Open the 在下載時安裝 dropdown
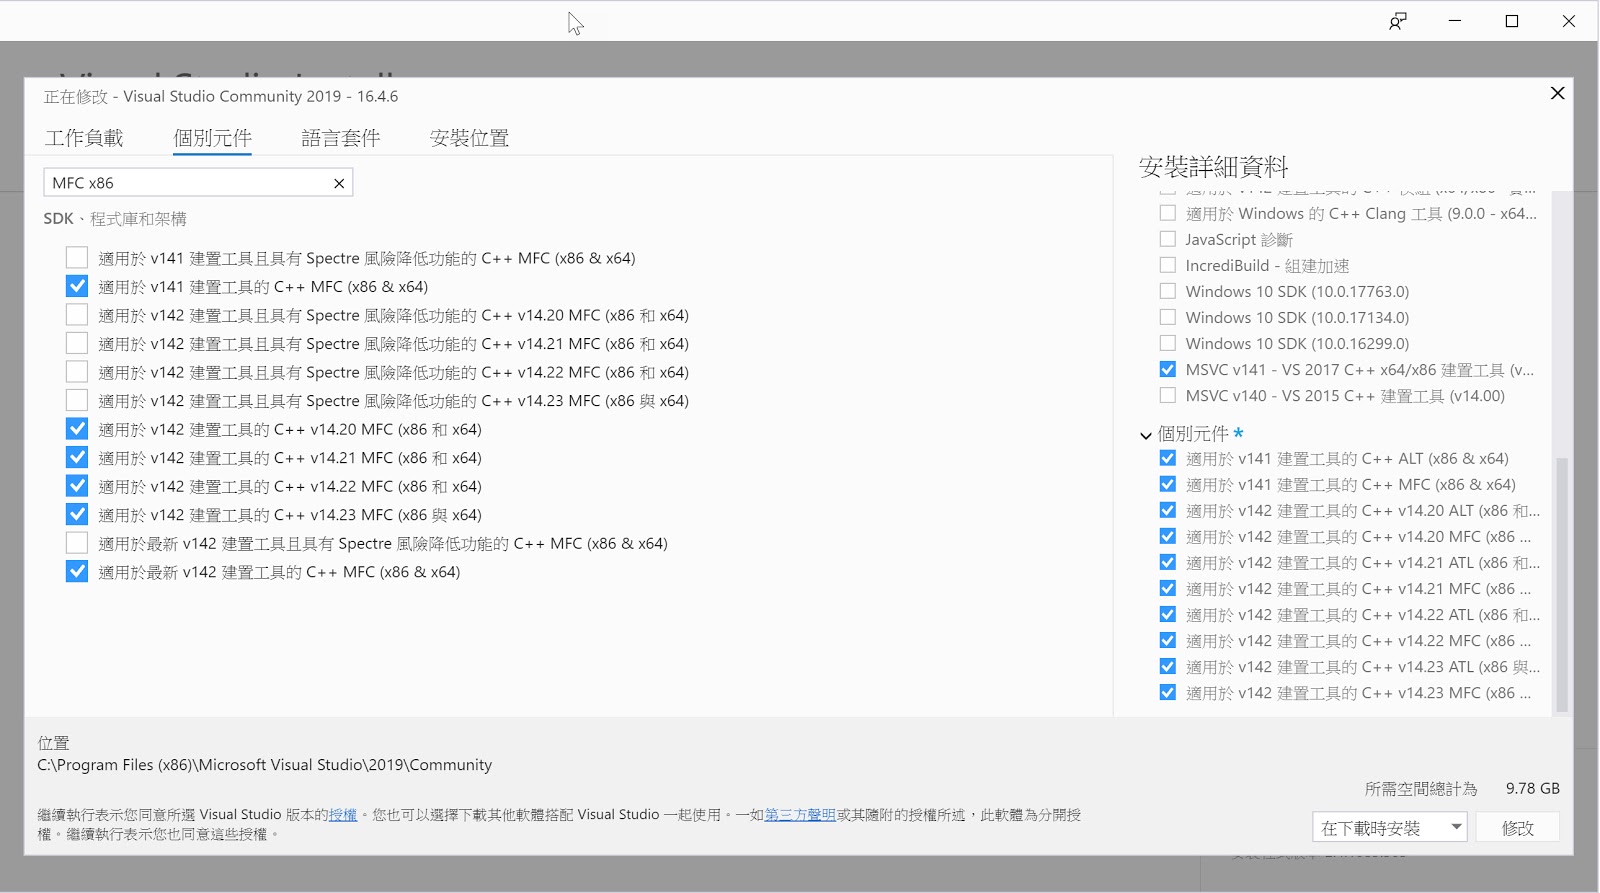Viewport: 1600px width, 893px height. point(1389,827)
